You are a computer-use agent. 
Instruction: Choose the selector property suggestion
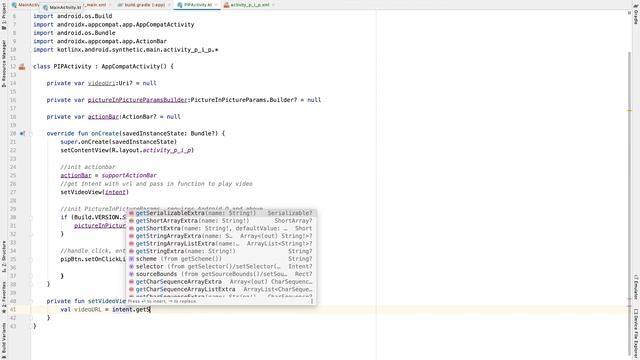tap(221, 267)
